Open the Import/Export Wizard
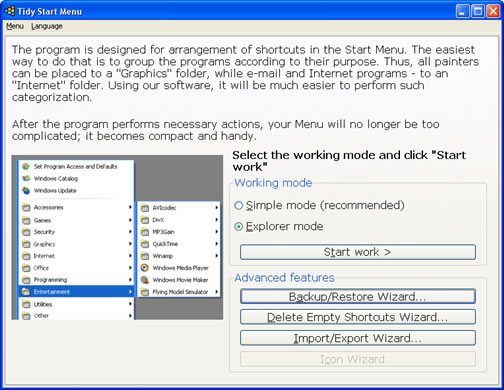The width and height of the screenshot is (504, 390). point(358,338)
